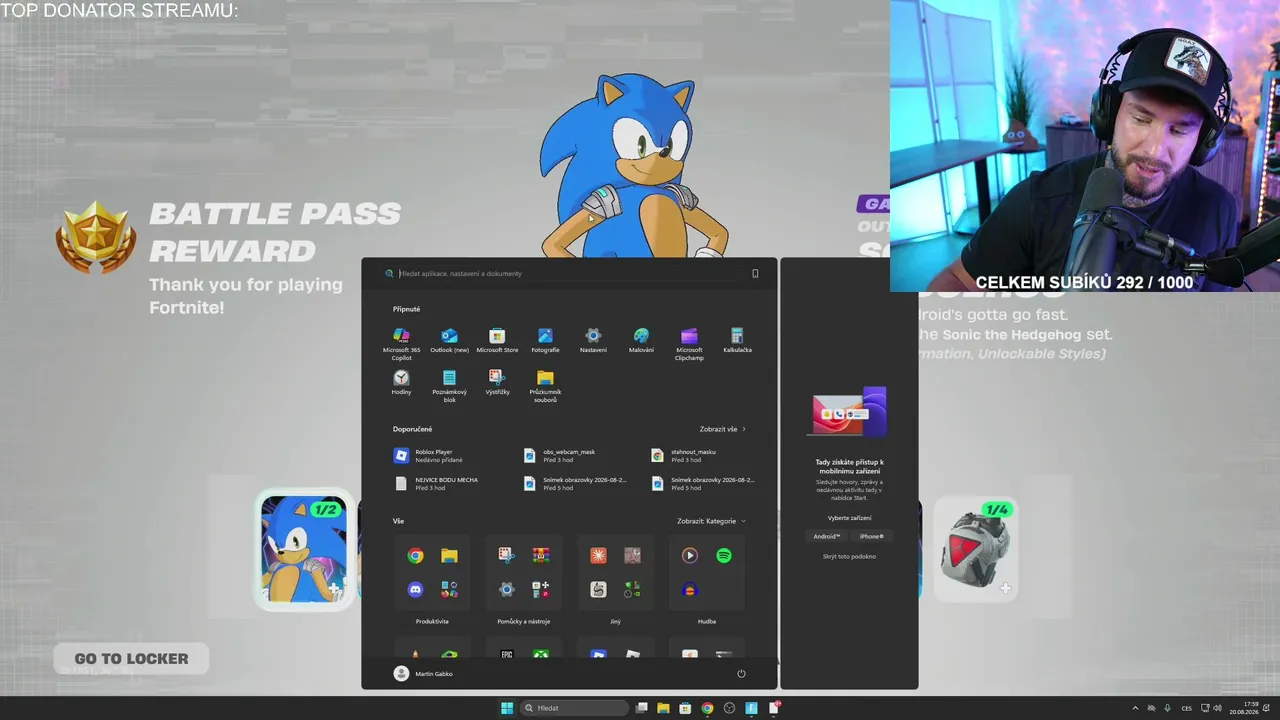Open Microsoft Store pinned icon
This screenshot has height=720, width=1280.
coord(497,340)
